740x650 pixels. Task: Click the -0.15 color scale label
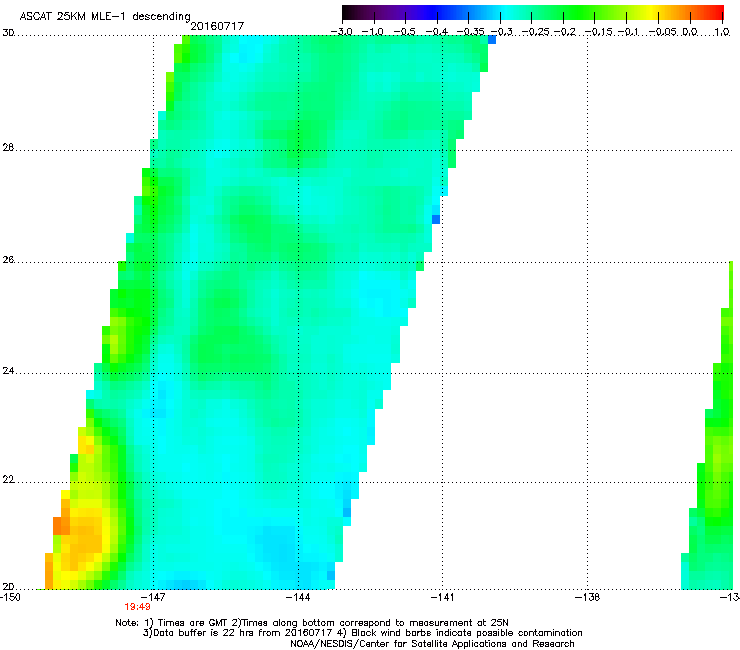[598, 32]
